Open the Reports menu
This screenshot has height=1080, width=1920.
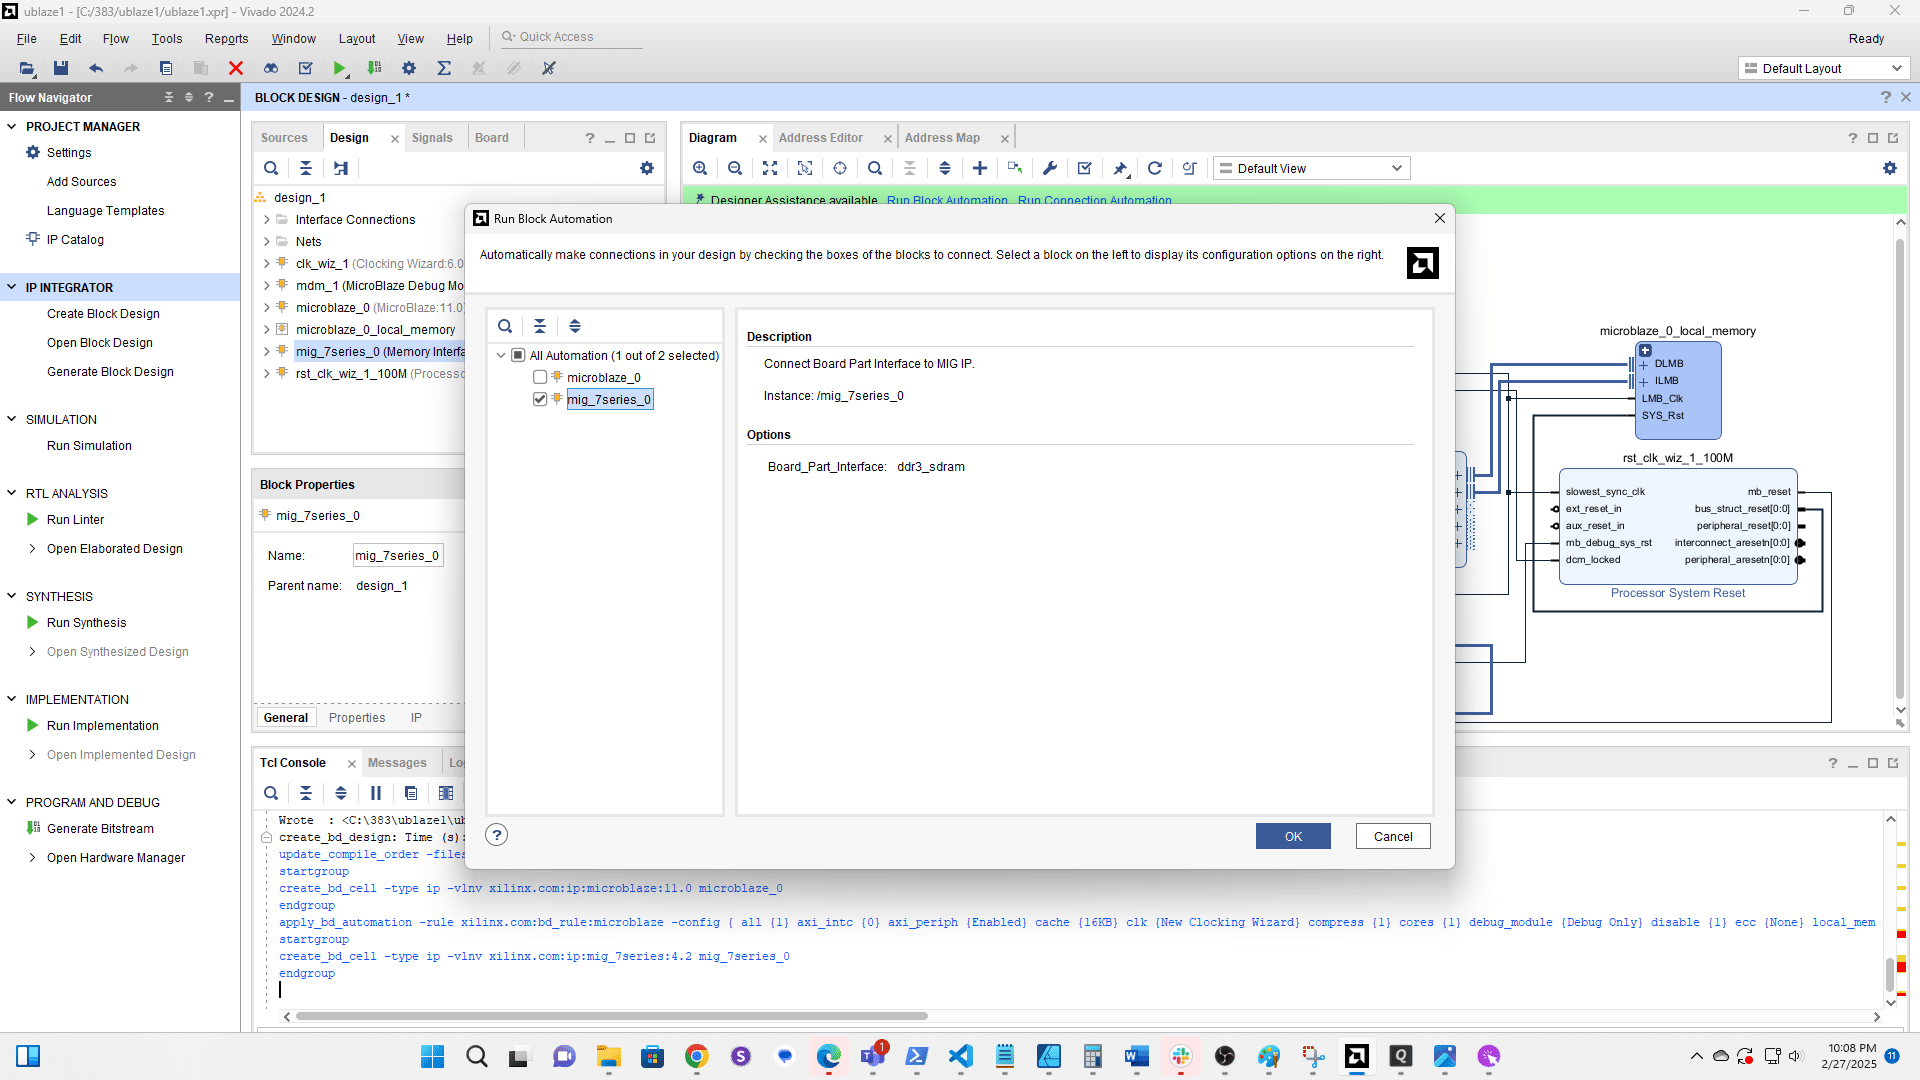(226, 38)
